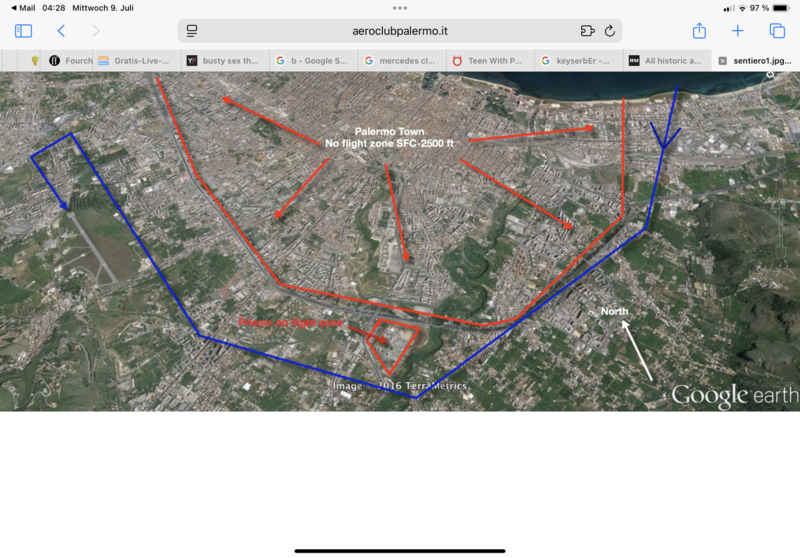Switch to the keyserbEr tab
The image size is (800, 558).
point(577,60)
